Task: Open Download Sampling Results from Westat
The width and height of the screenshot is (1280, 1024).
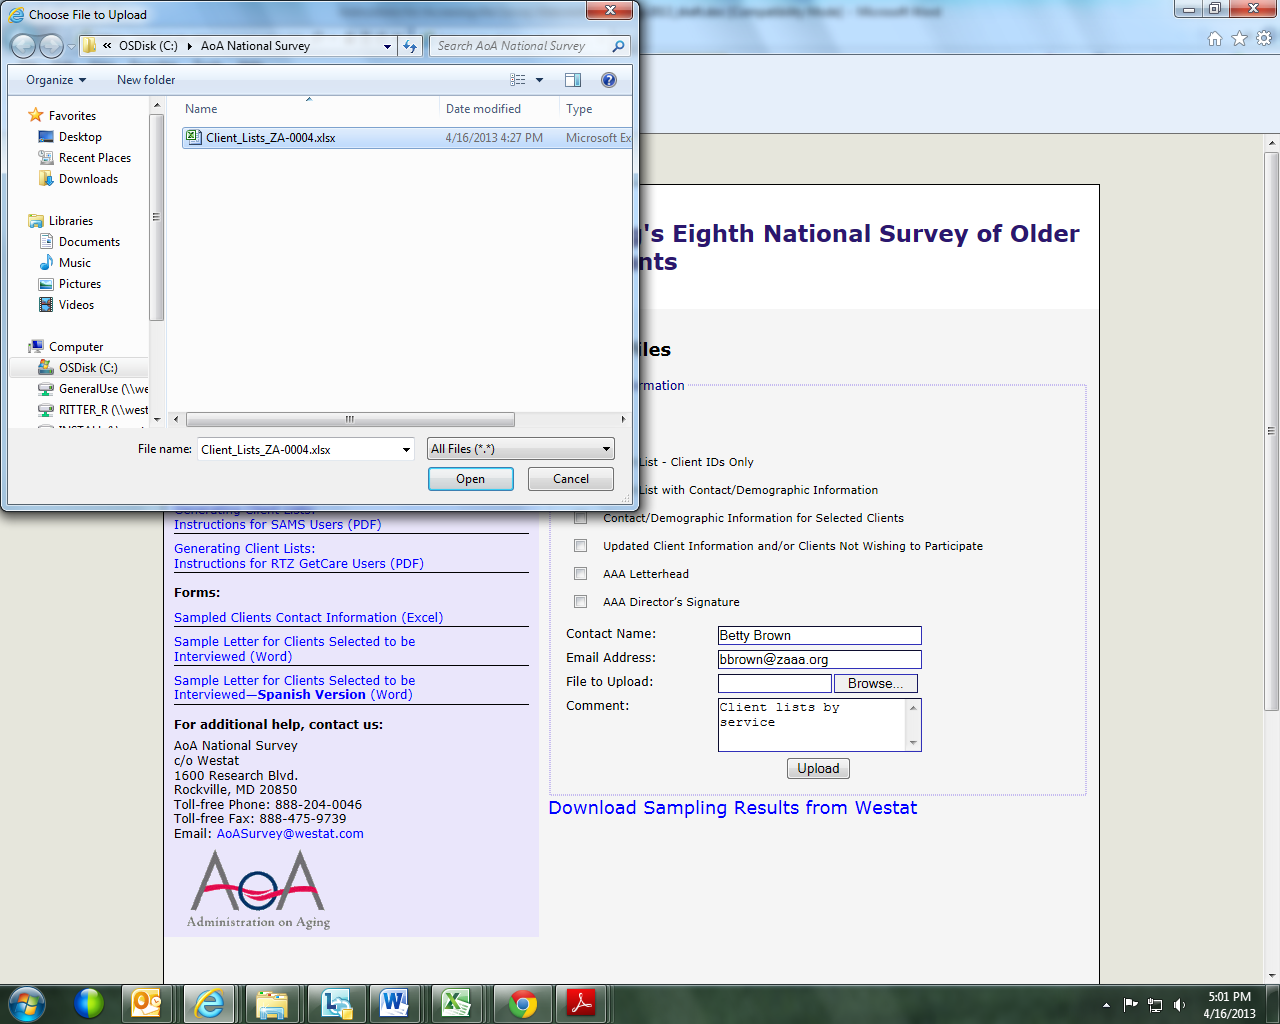Action: point(733,808)
